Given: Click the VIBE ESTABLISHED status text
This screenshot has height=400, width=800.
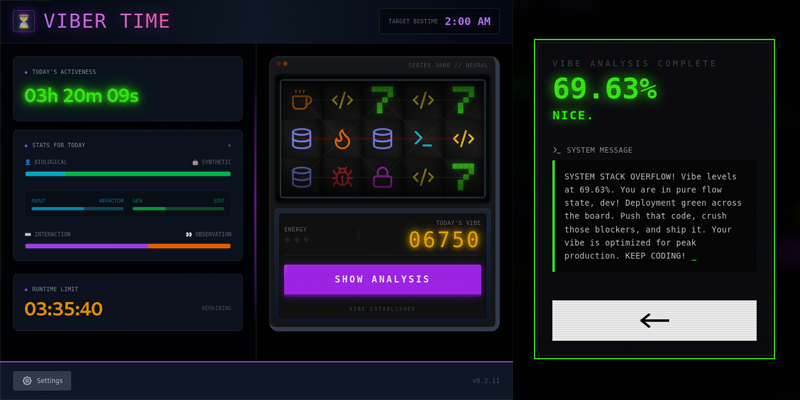Looking at the screenshot, I should (x=382, y=309).
